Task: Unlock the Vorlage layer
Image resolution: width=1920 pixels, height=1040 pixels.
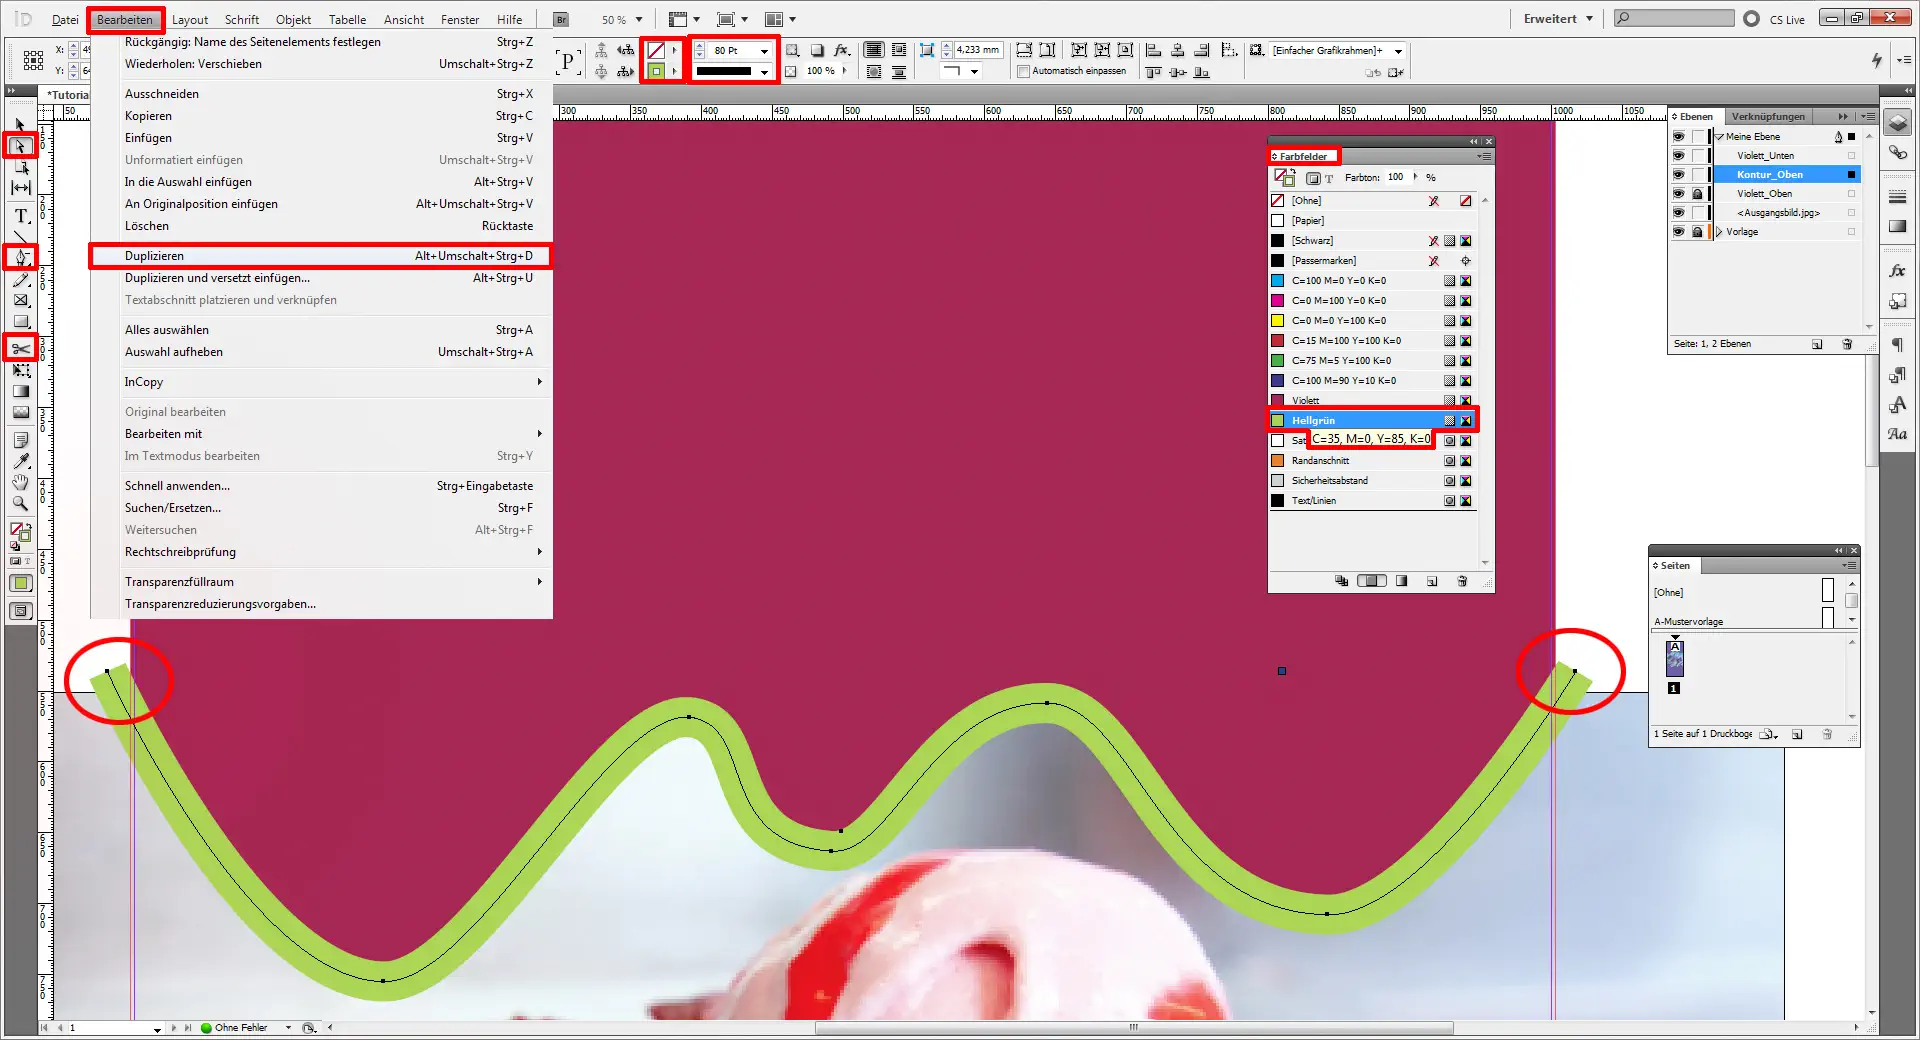Action: (1698, 232)
